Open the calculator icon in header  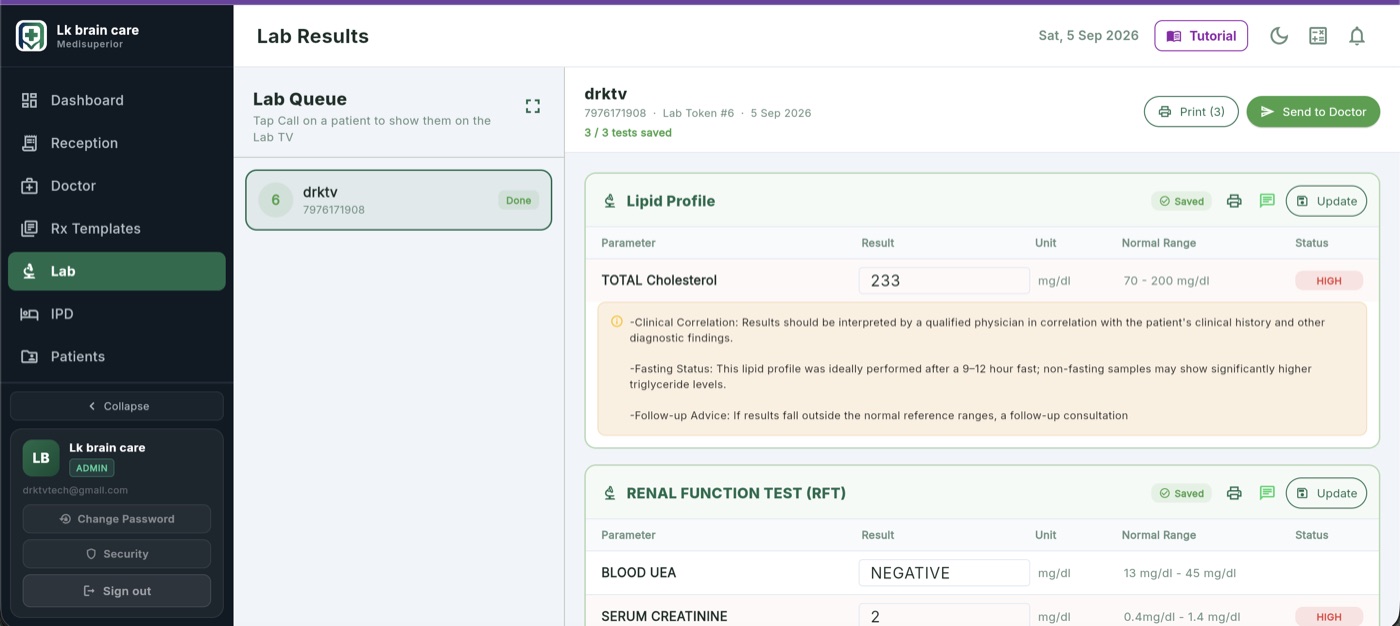pyautogui.click(x=1318, y=36)
